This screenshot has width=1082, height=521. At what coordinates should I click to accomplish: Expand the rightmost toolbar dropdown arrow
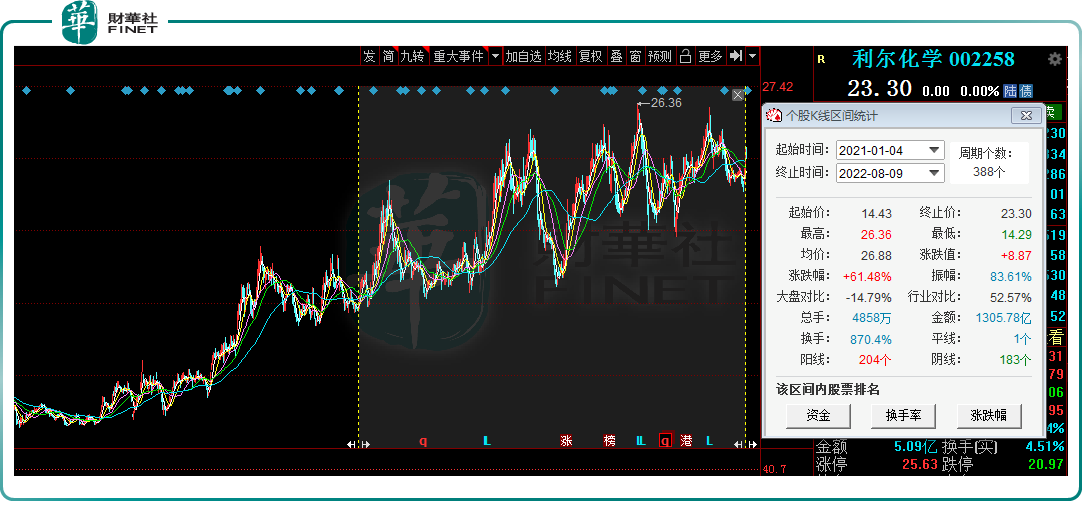tap(752, 57)
